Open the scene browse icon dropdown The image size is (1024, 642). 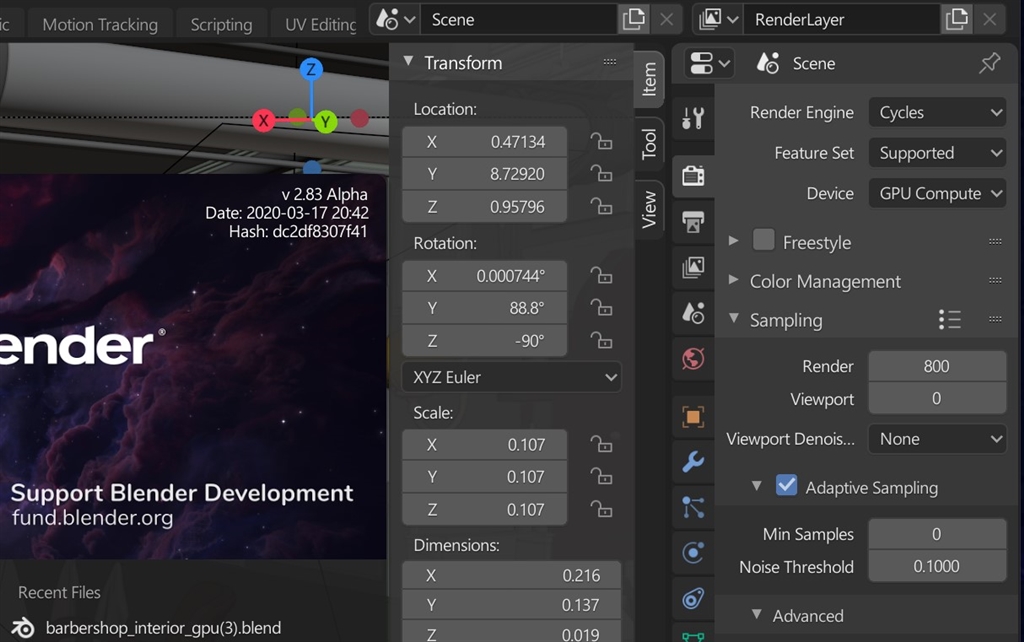coord(395,20)
